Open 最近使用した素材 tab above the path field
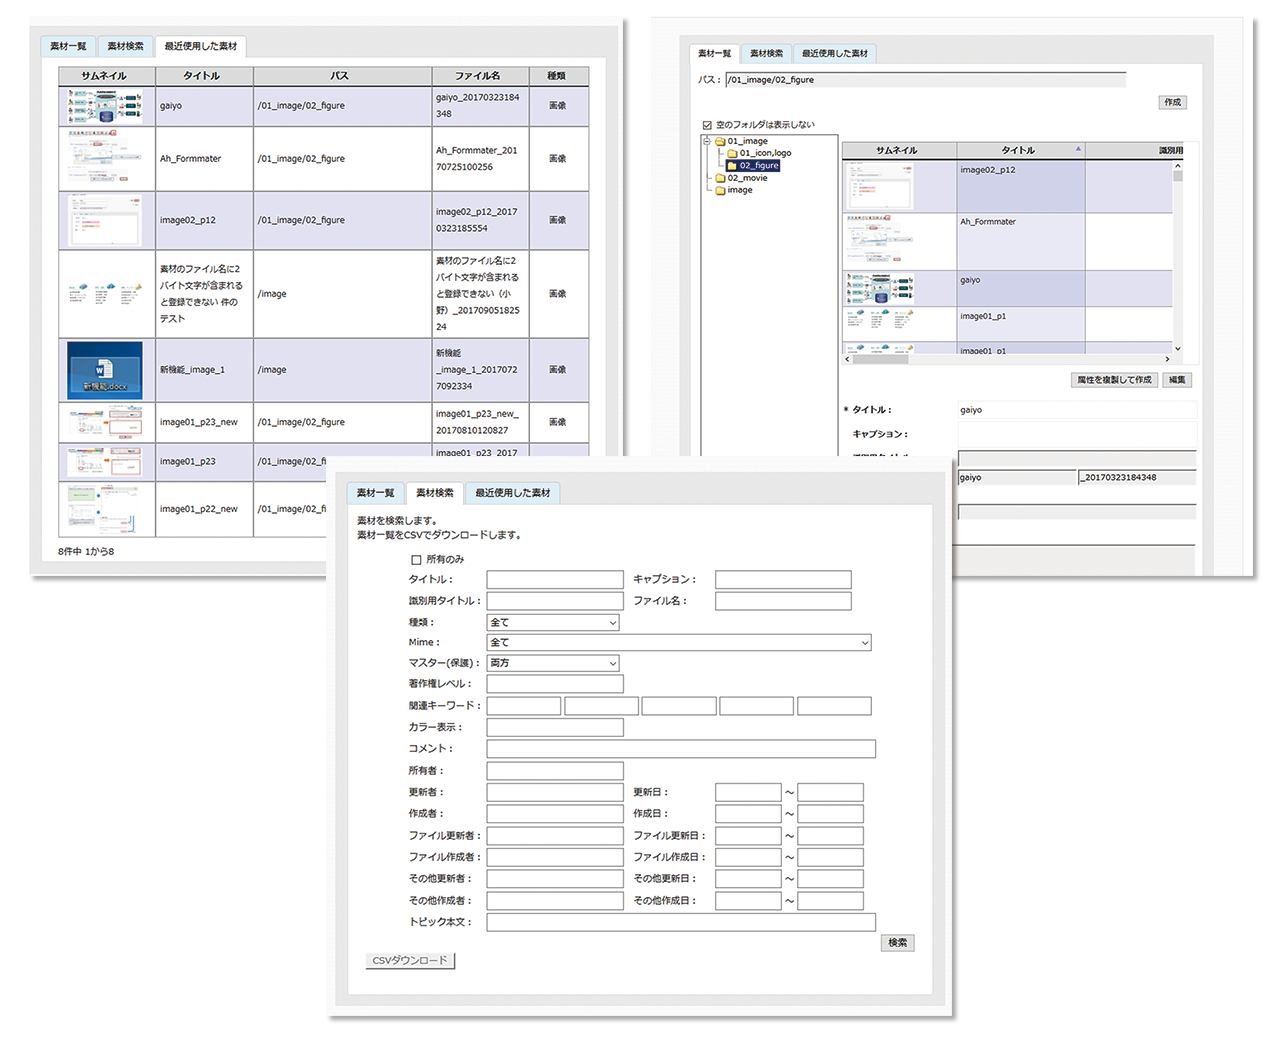Viewport: 1280px width, 1050px height. pyautogui.click(x=834, y=53)
